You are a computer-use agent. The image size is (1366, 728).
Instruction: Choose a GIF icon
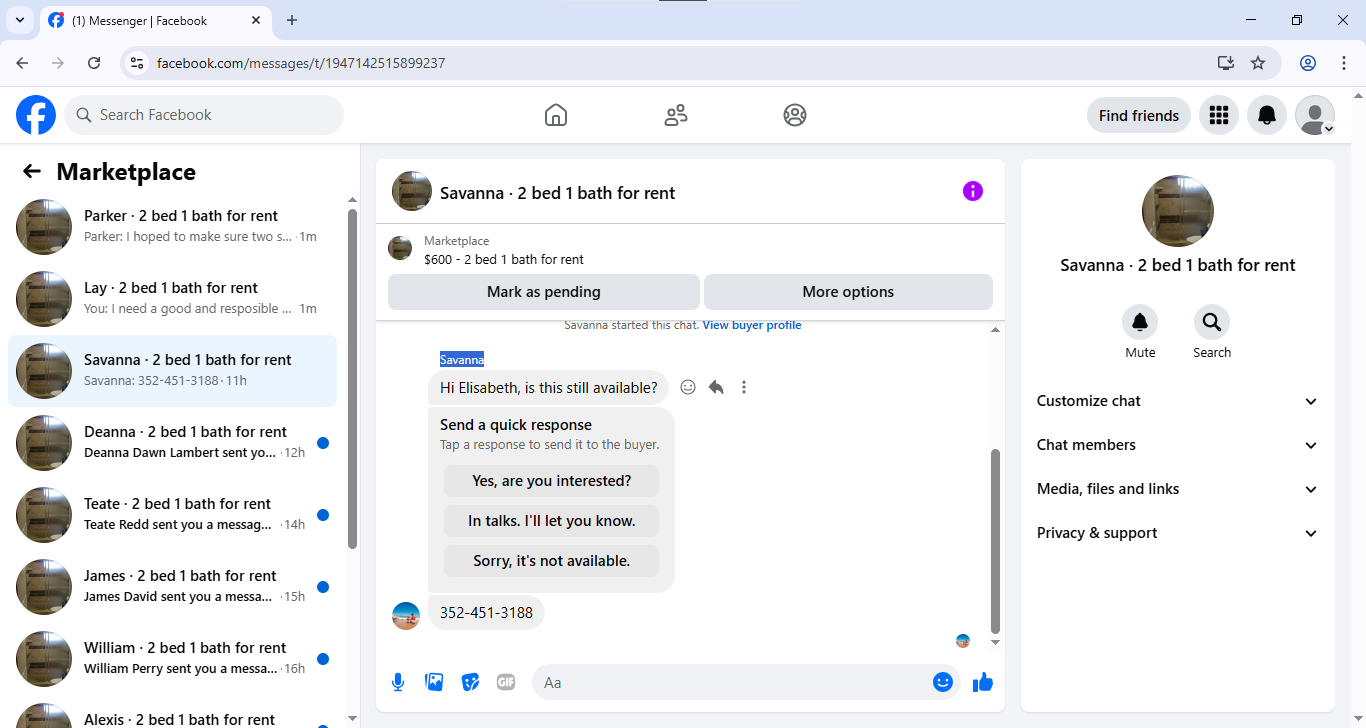506,682
